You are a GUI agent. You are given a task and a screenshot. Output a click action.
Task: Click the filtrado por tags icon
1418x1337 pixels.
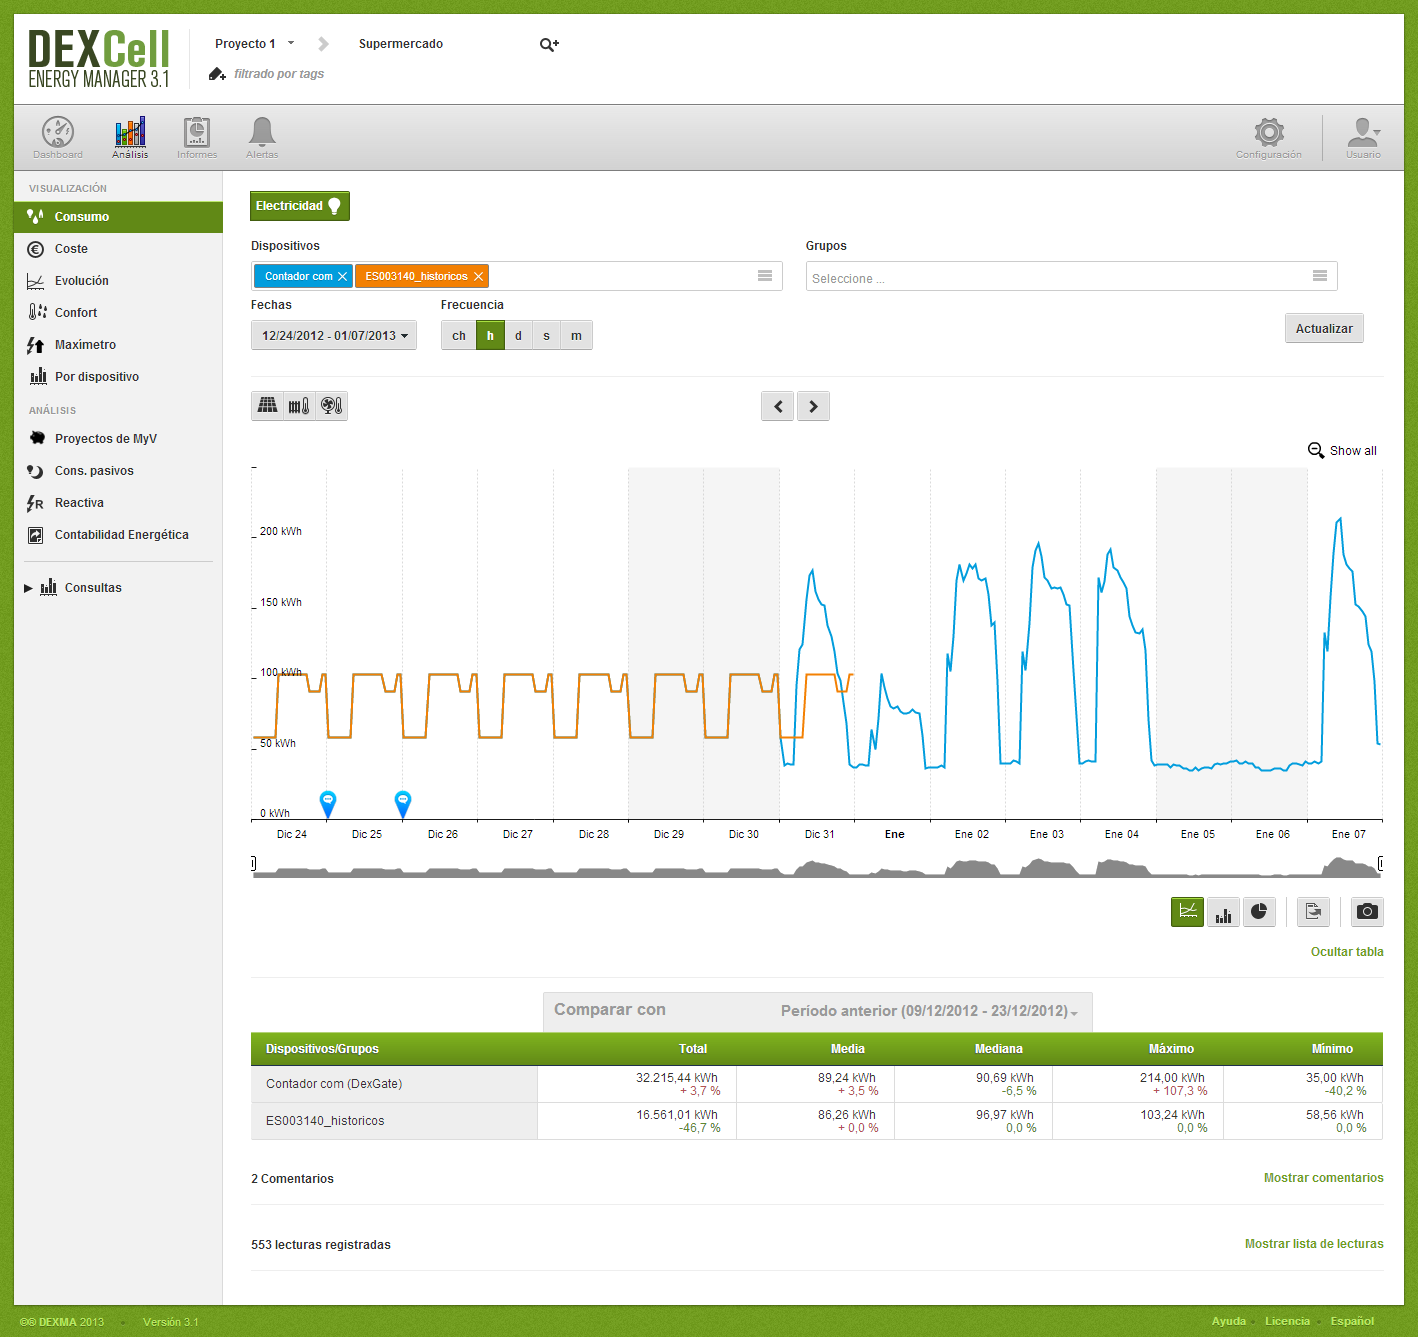coord(217,74)
